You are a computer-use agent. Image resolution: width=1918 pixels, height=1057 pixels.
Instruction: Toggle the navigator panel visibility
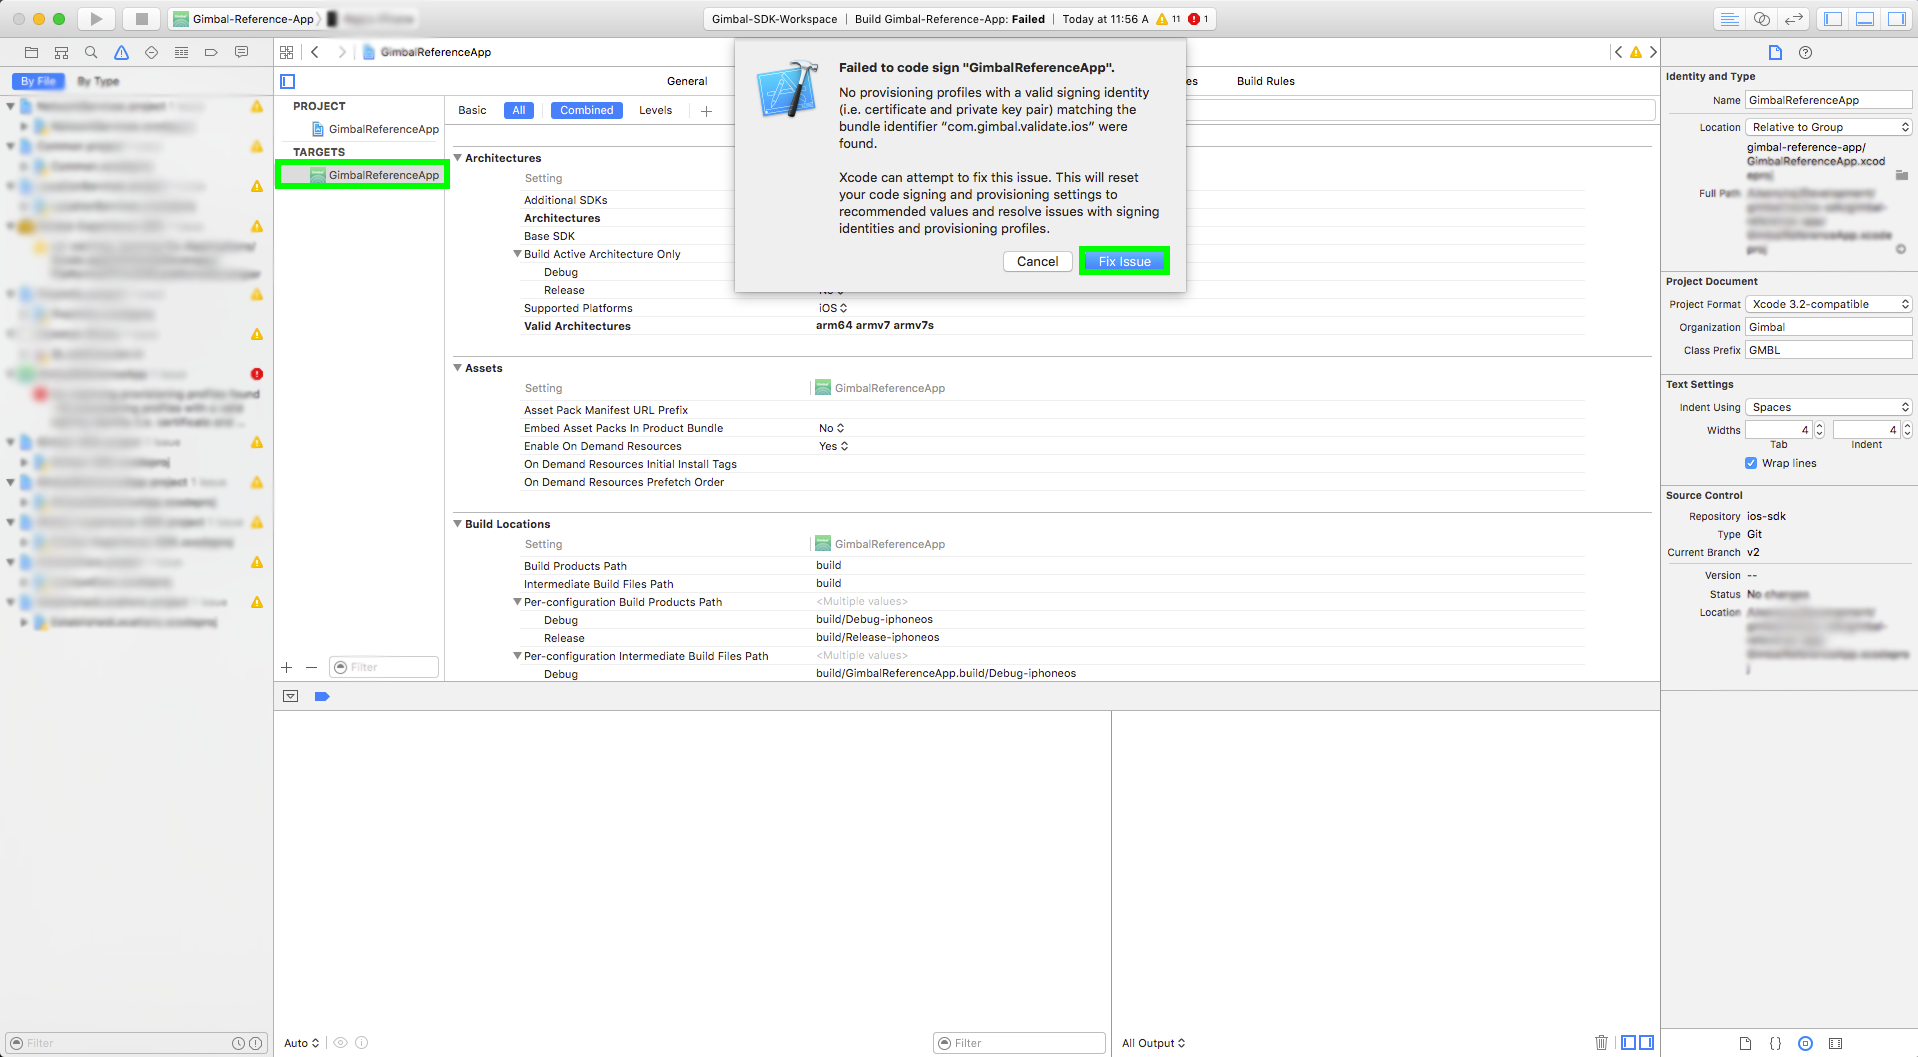1833,19
